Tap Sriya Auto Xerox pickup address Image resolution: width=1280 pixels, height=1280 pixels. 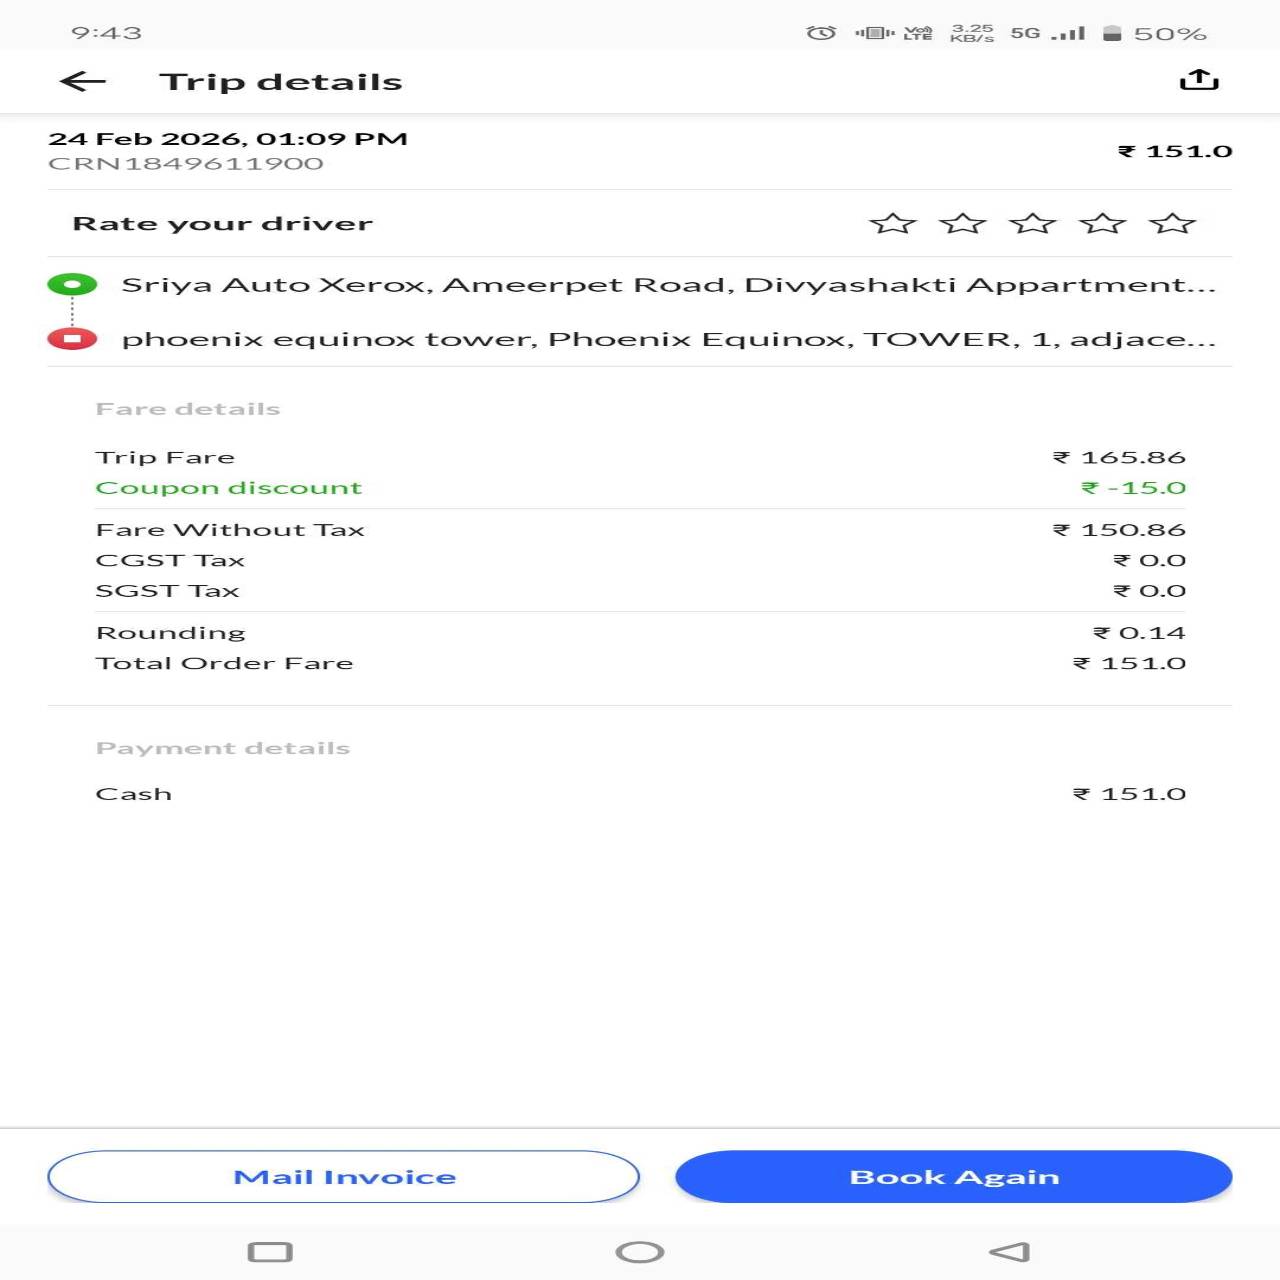(x=668, y=285)
